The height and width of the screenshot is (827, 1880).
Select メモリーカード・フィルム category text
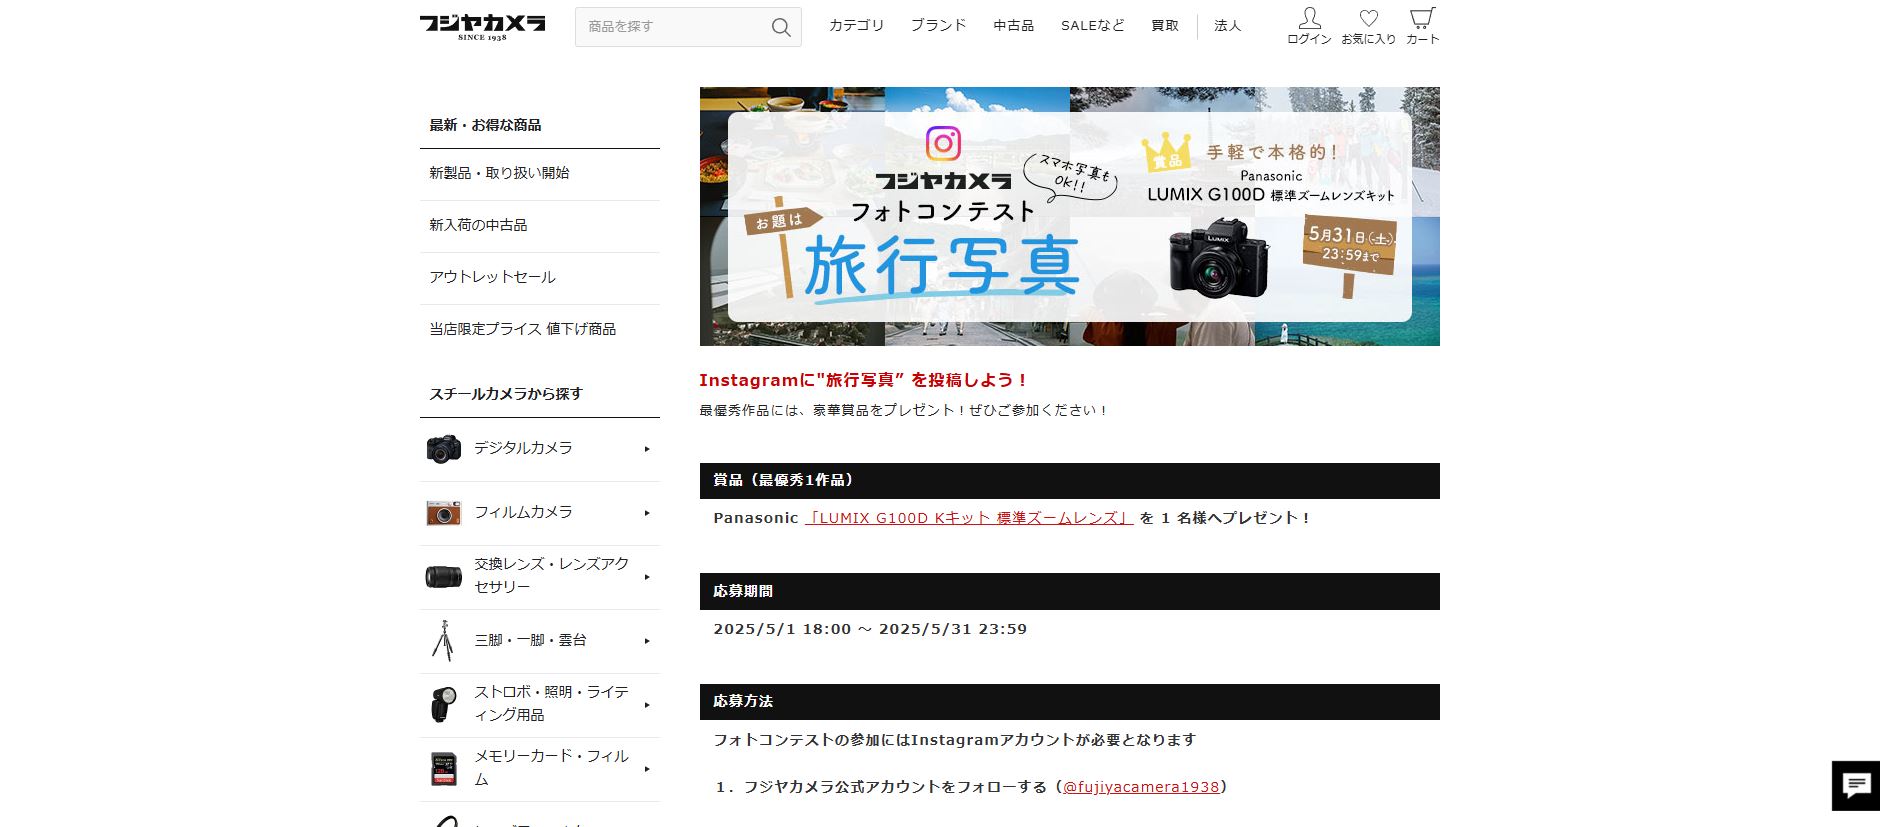pos(551,767)
